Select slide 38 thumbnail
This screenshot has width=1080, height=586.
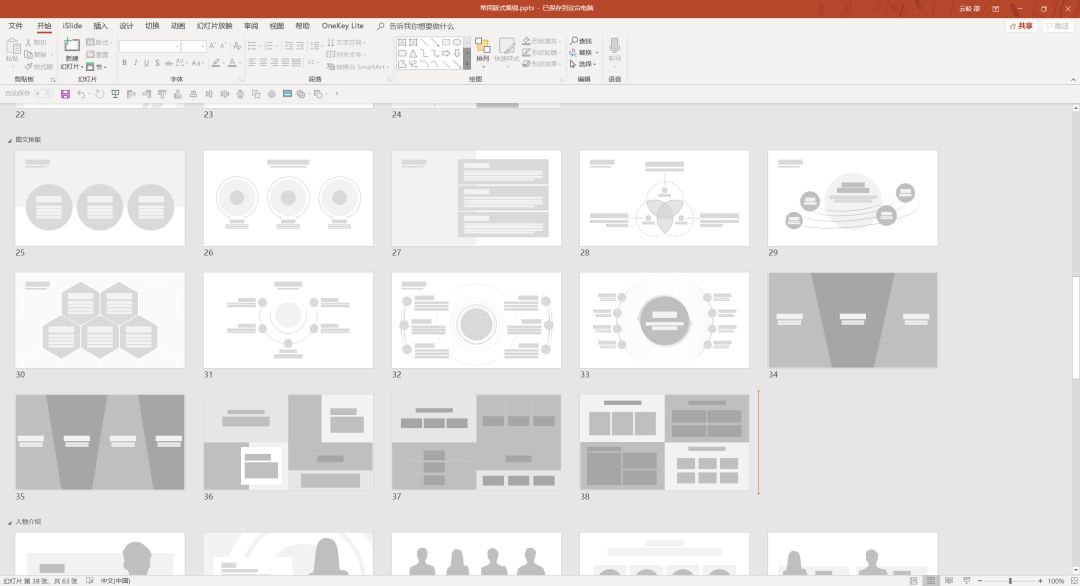tap(664, 442)
